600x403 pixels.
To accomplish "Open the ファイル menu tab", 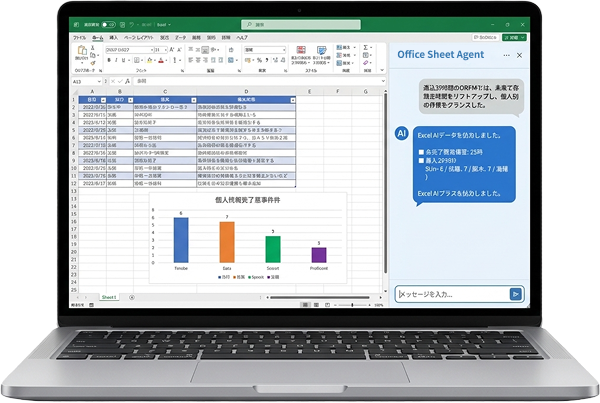I will point(79,36).
